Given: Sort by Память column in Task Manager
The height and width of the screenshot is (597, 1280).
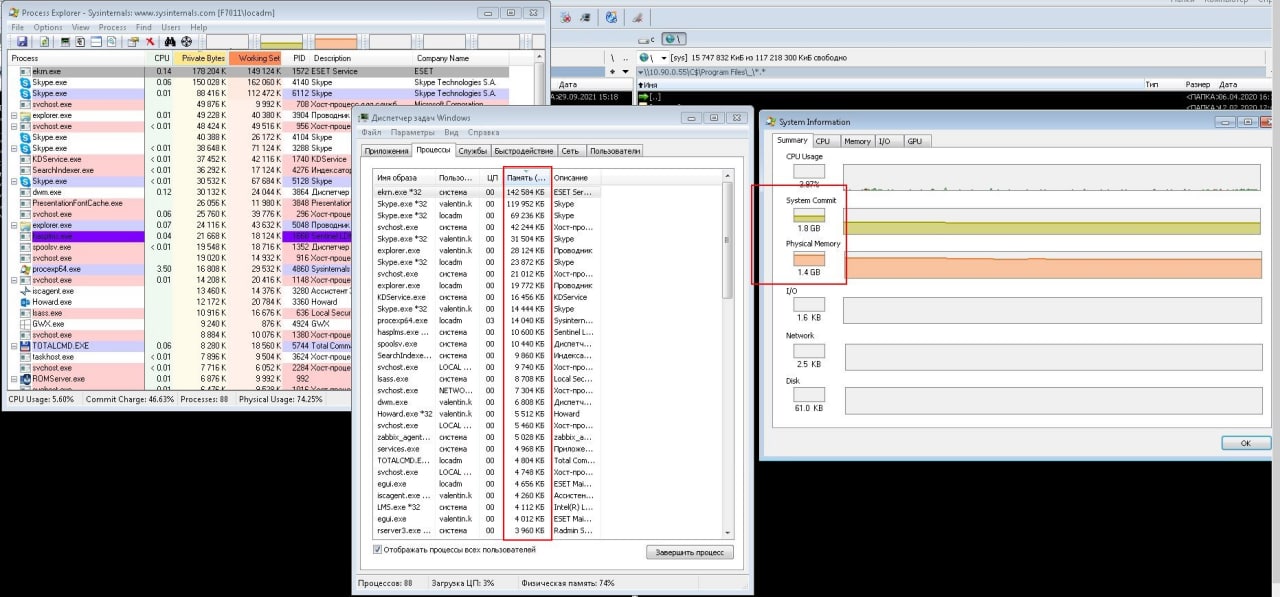Looking at the screenshot, I should (527, 177).
